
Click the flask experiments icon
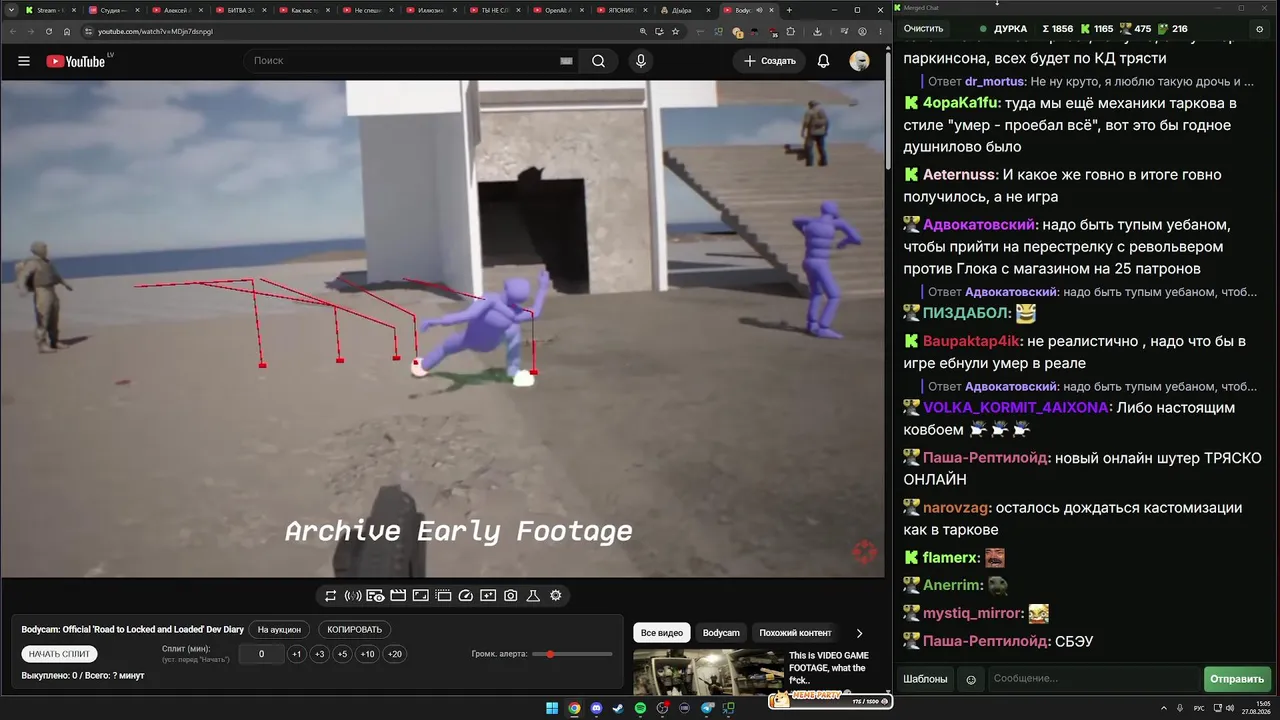(x=533, y=596)
